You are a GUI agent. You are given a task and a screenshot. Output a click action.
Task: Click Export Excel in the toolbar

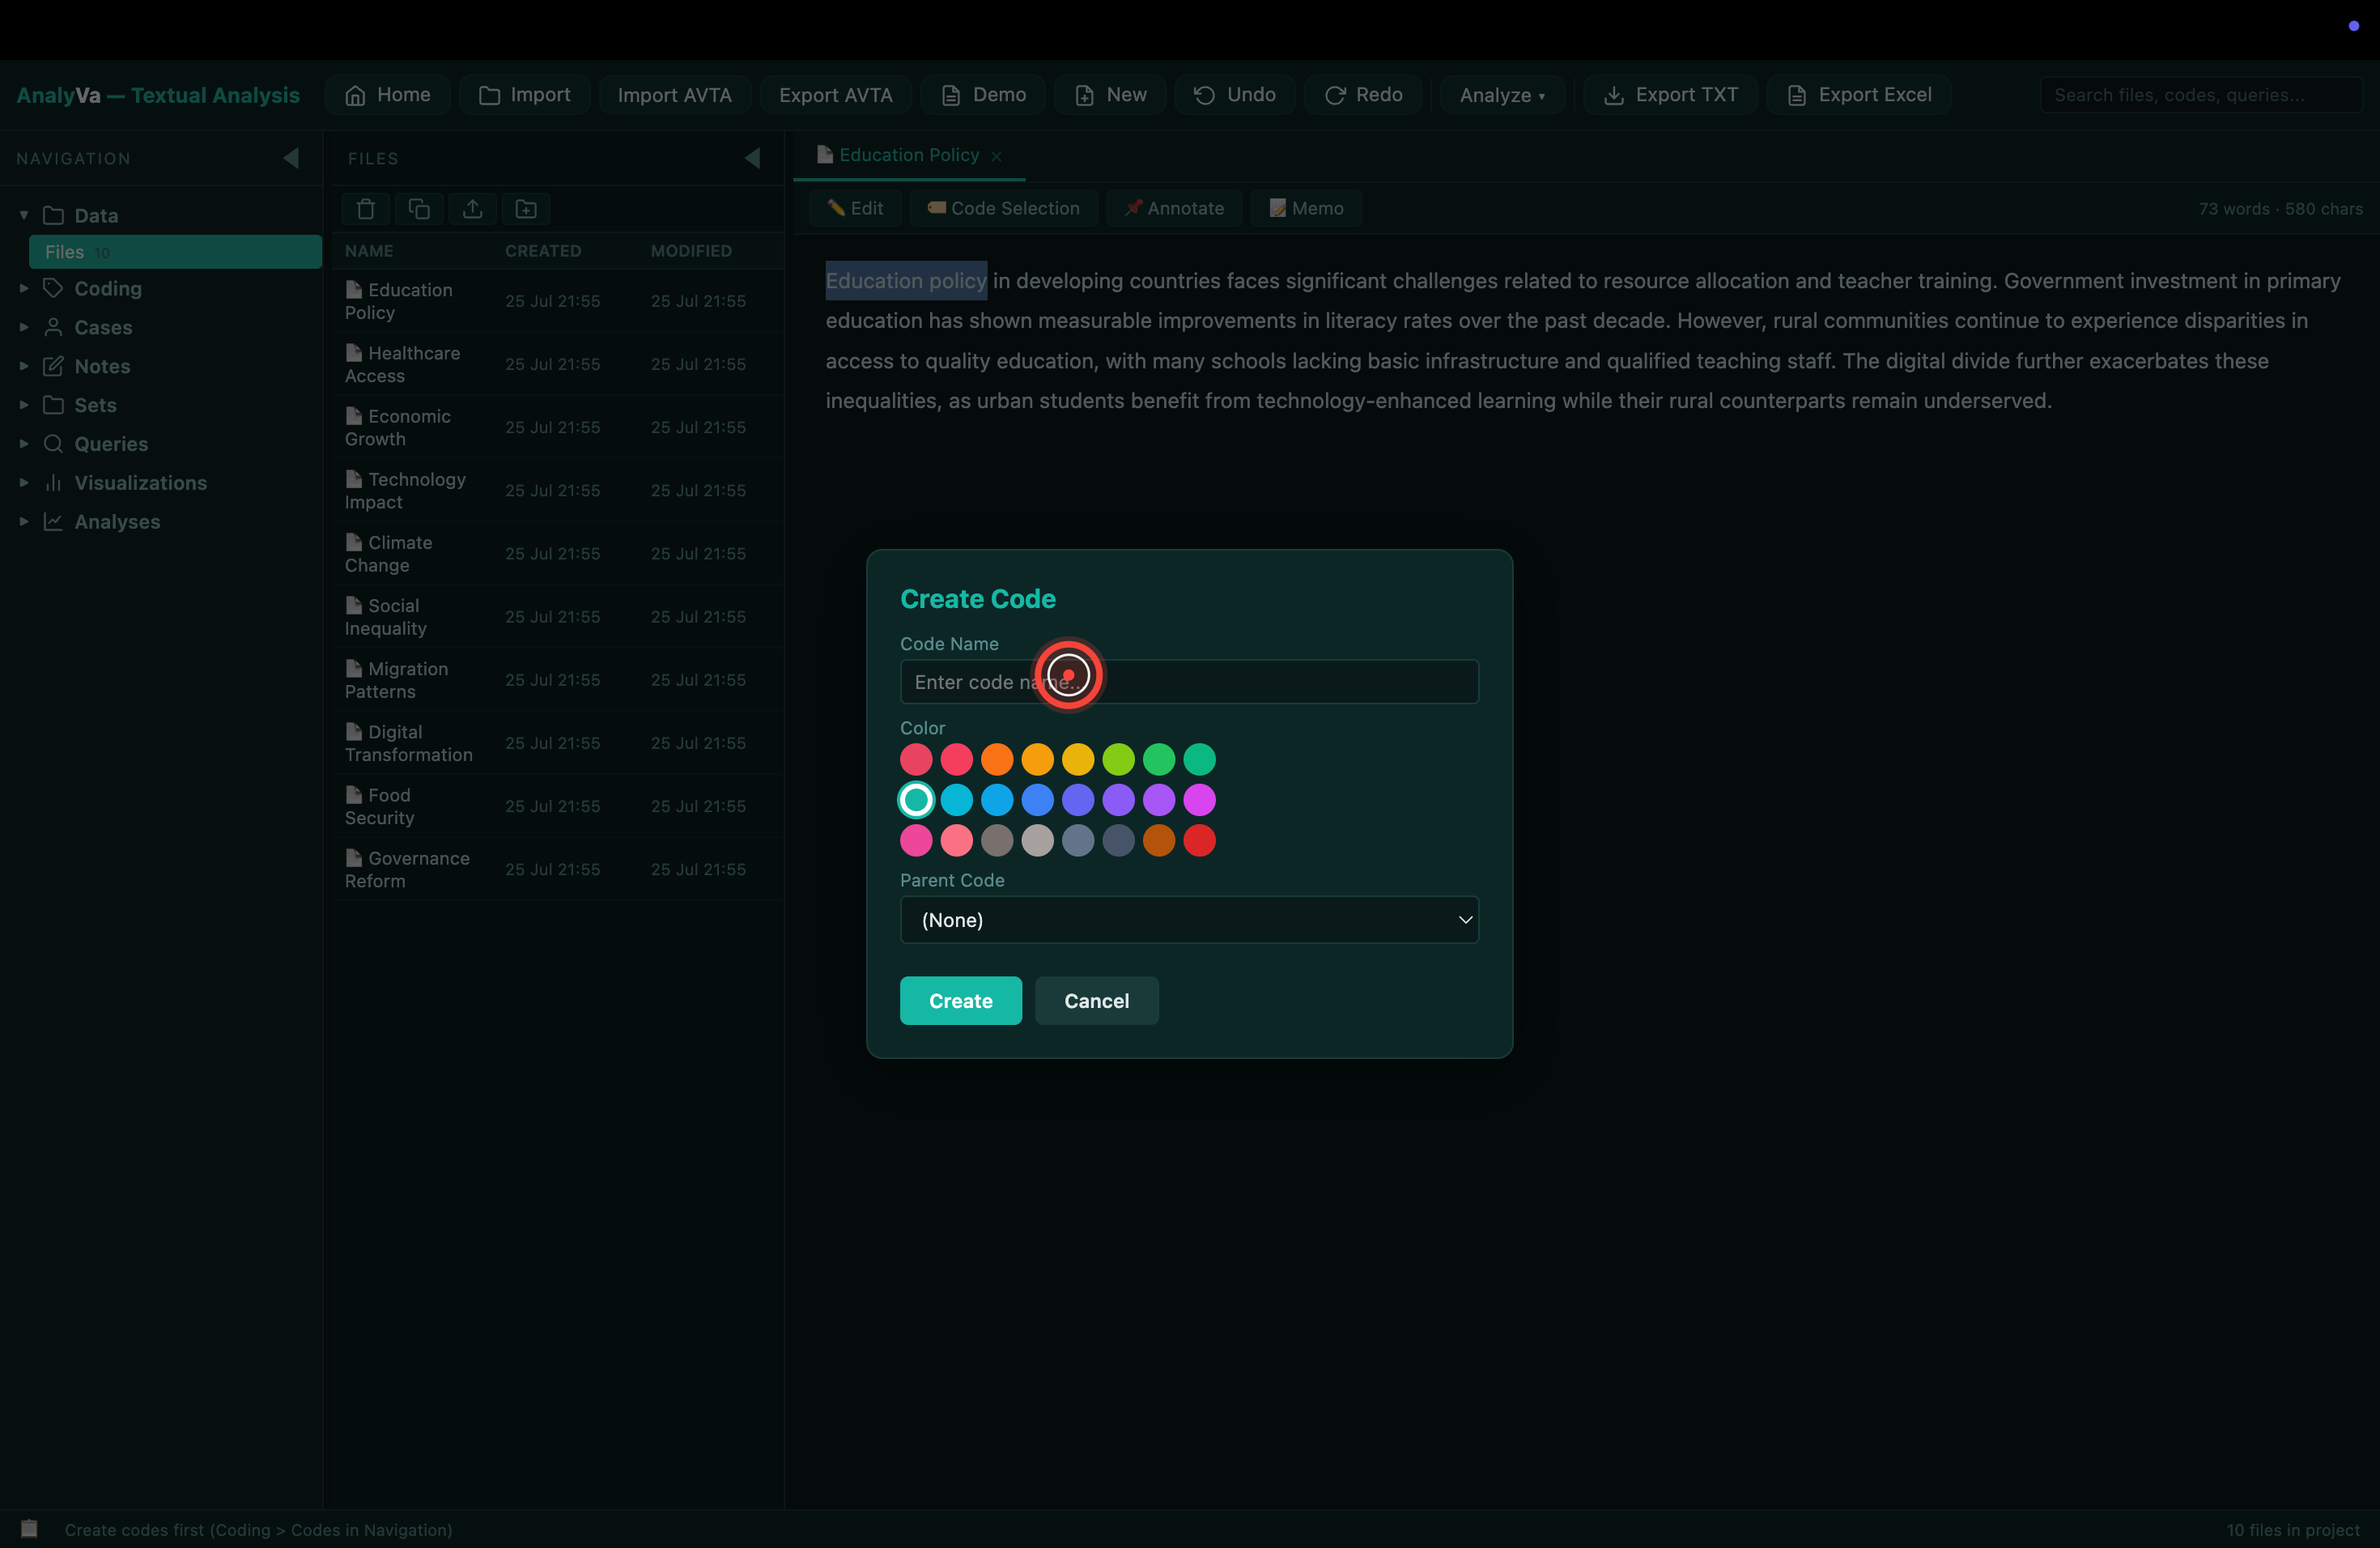tap(1859, 95)
